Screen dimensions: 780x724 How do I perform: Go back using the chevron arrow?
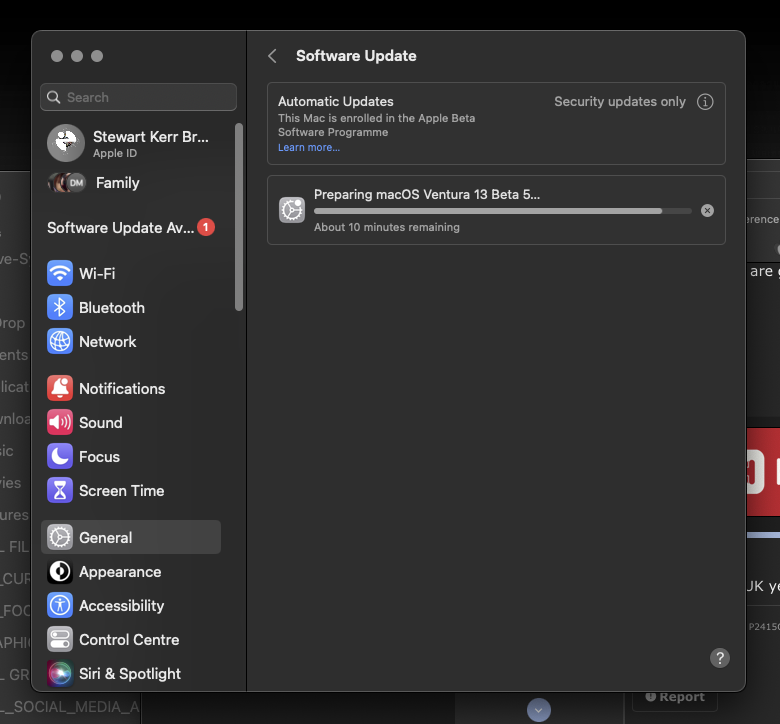pos(273,56)
